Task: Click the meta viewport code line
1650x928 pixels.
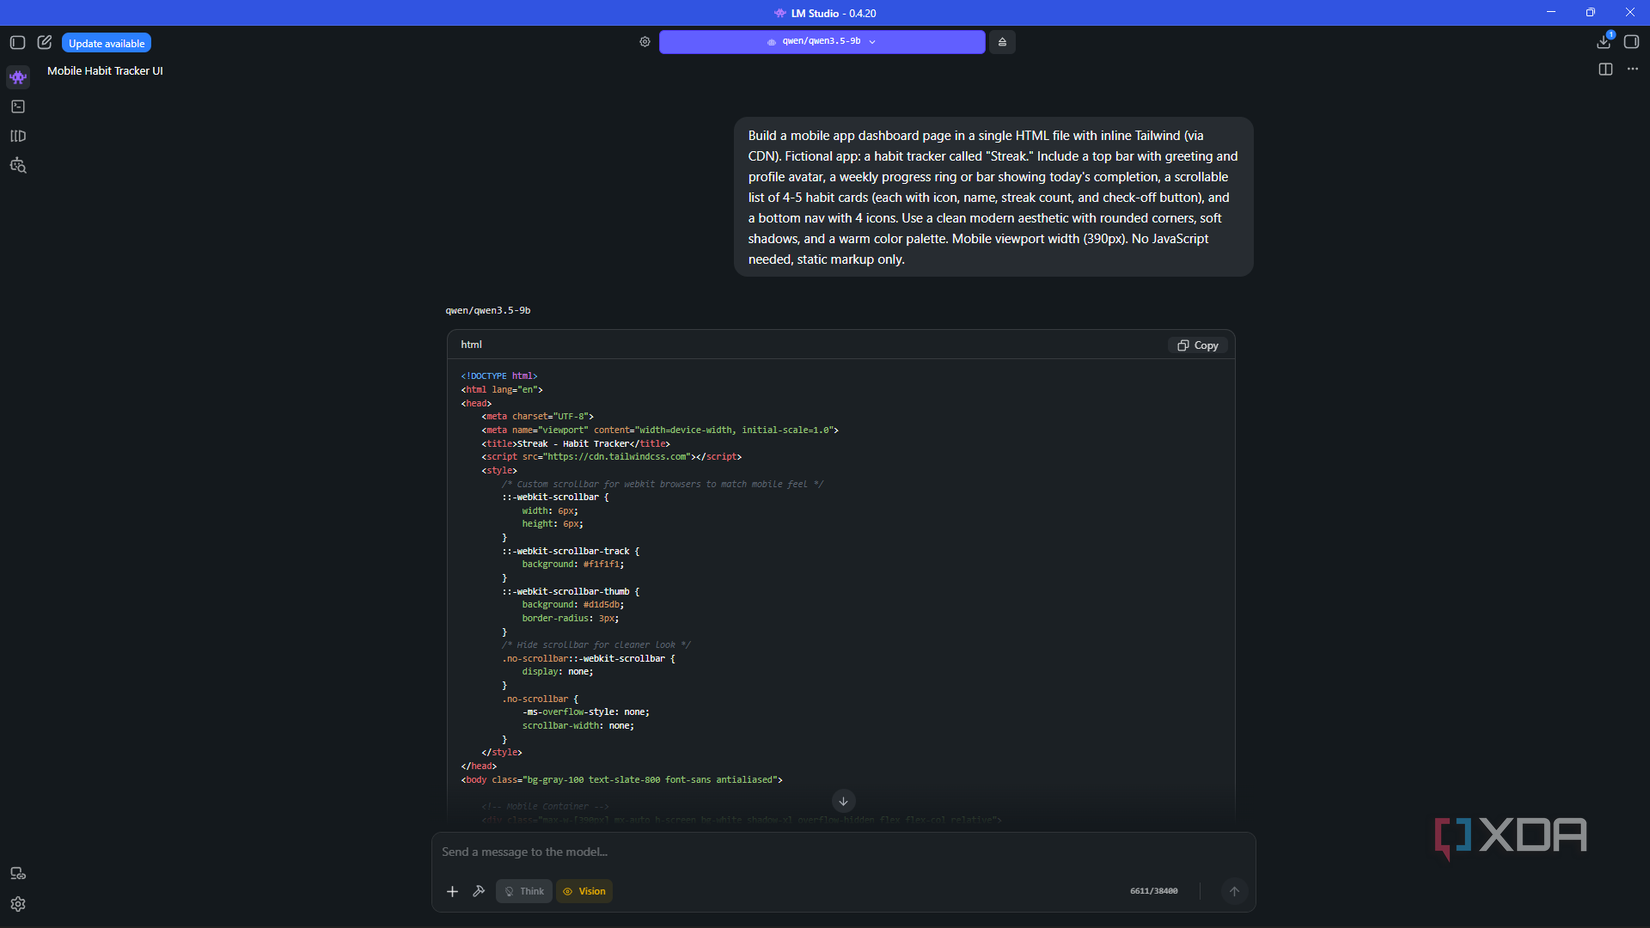Action: [660, 430]
